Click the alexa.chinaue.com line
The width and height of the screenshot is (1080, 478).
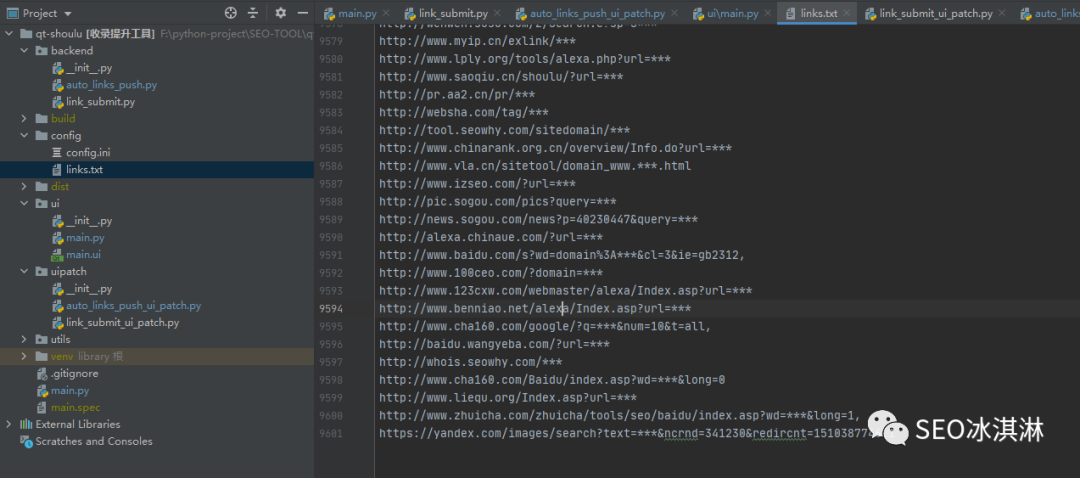(x=491, y=237)
